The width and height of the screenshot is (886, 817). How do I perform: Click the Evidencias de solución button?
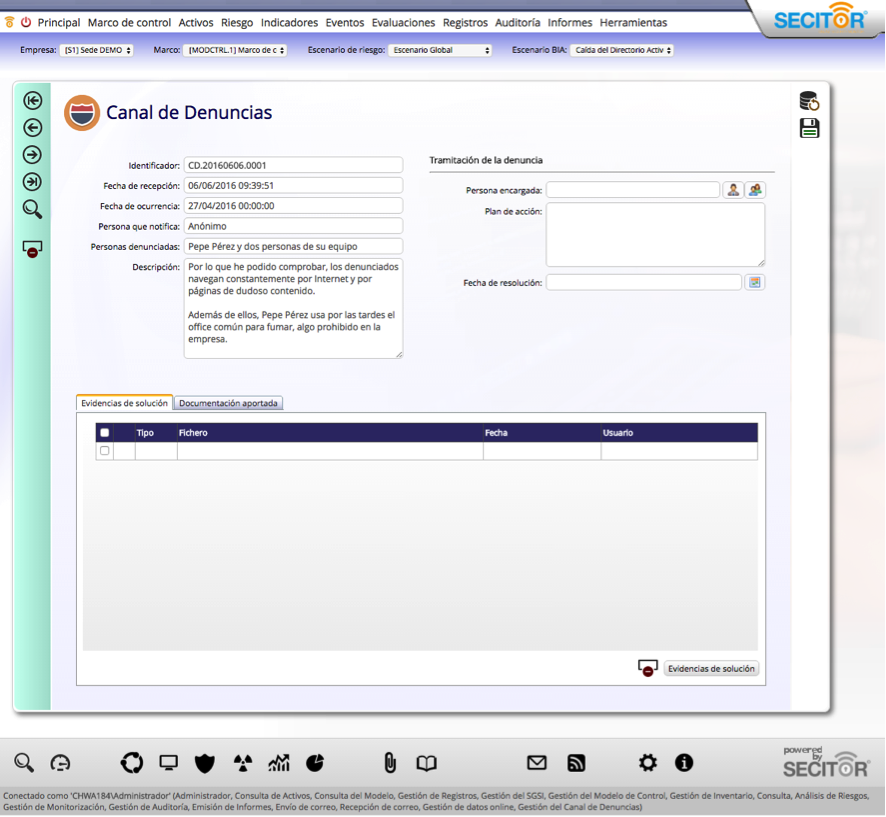pos(711,668)
